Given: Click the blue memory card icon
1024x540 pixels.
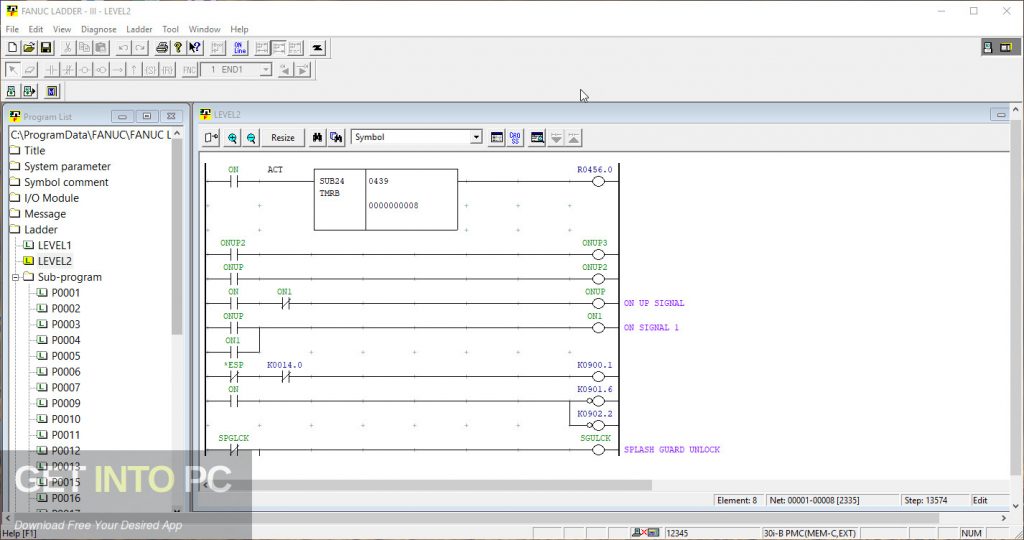Looking at the screenshot, I should click(x=52, y=91).
